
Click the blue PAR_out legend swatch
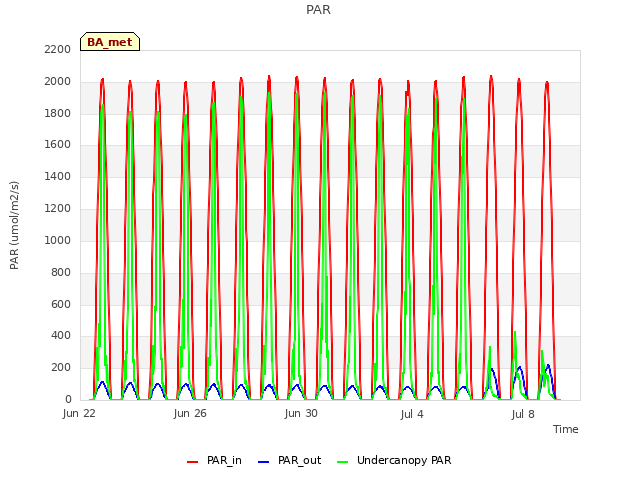point(264,462)
